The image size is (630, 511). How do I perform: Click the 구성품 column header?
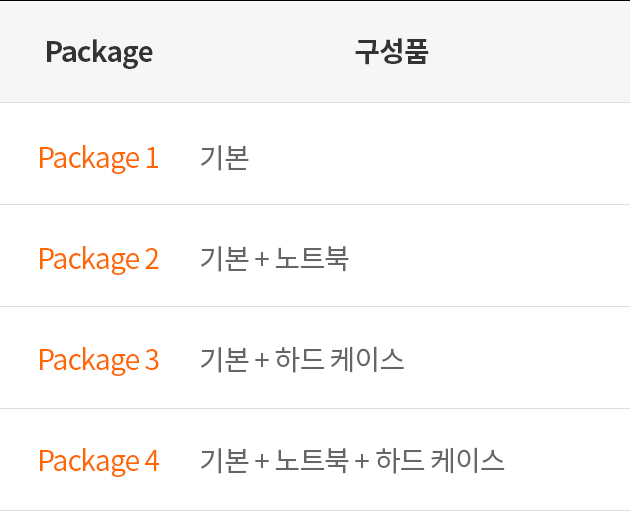point(392,51)
